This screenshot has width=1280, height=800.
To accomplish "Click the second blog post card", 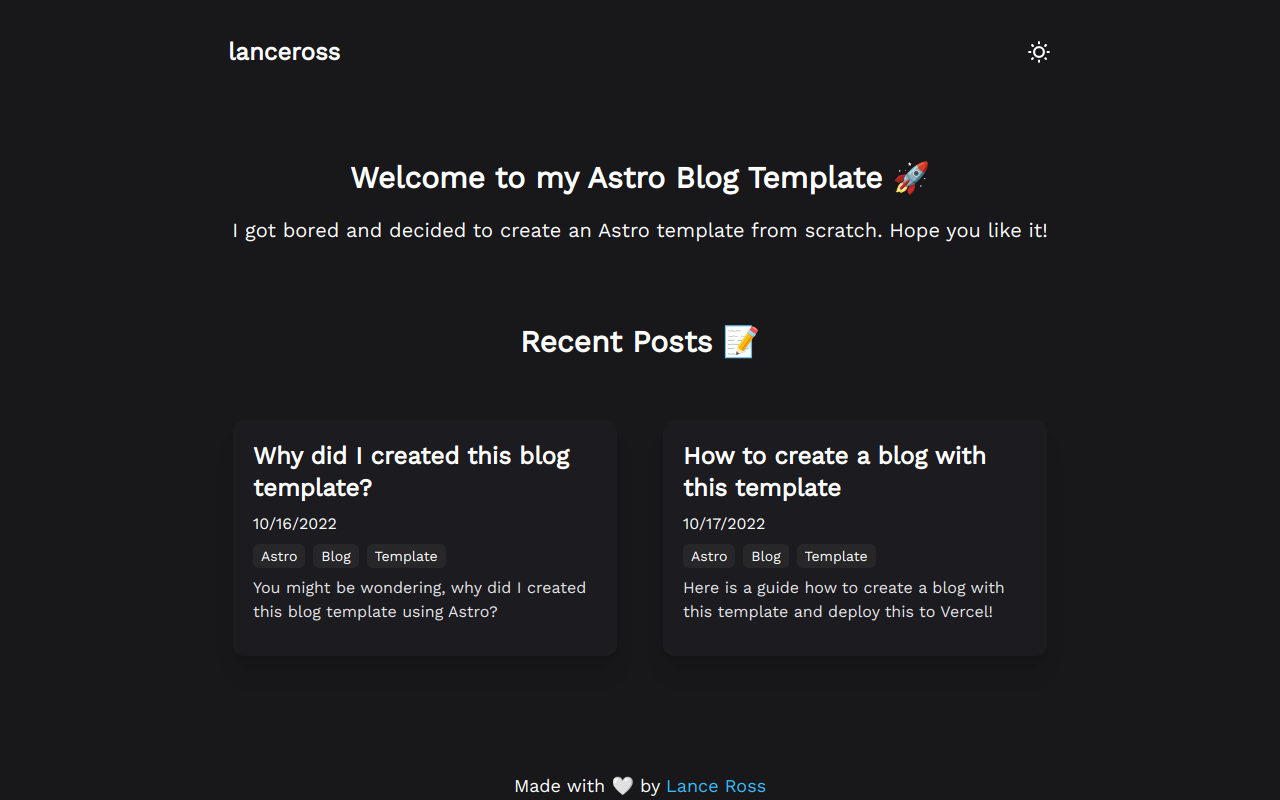I will tap(854, 537).
